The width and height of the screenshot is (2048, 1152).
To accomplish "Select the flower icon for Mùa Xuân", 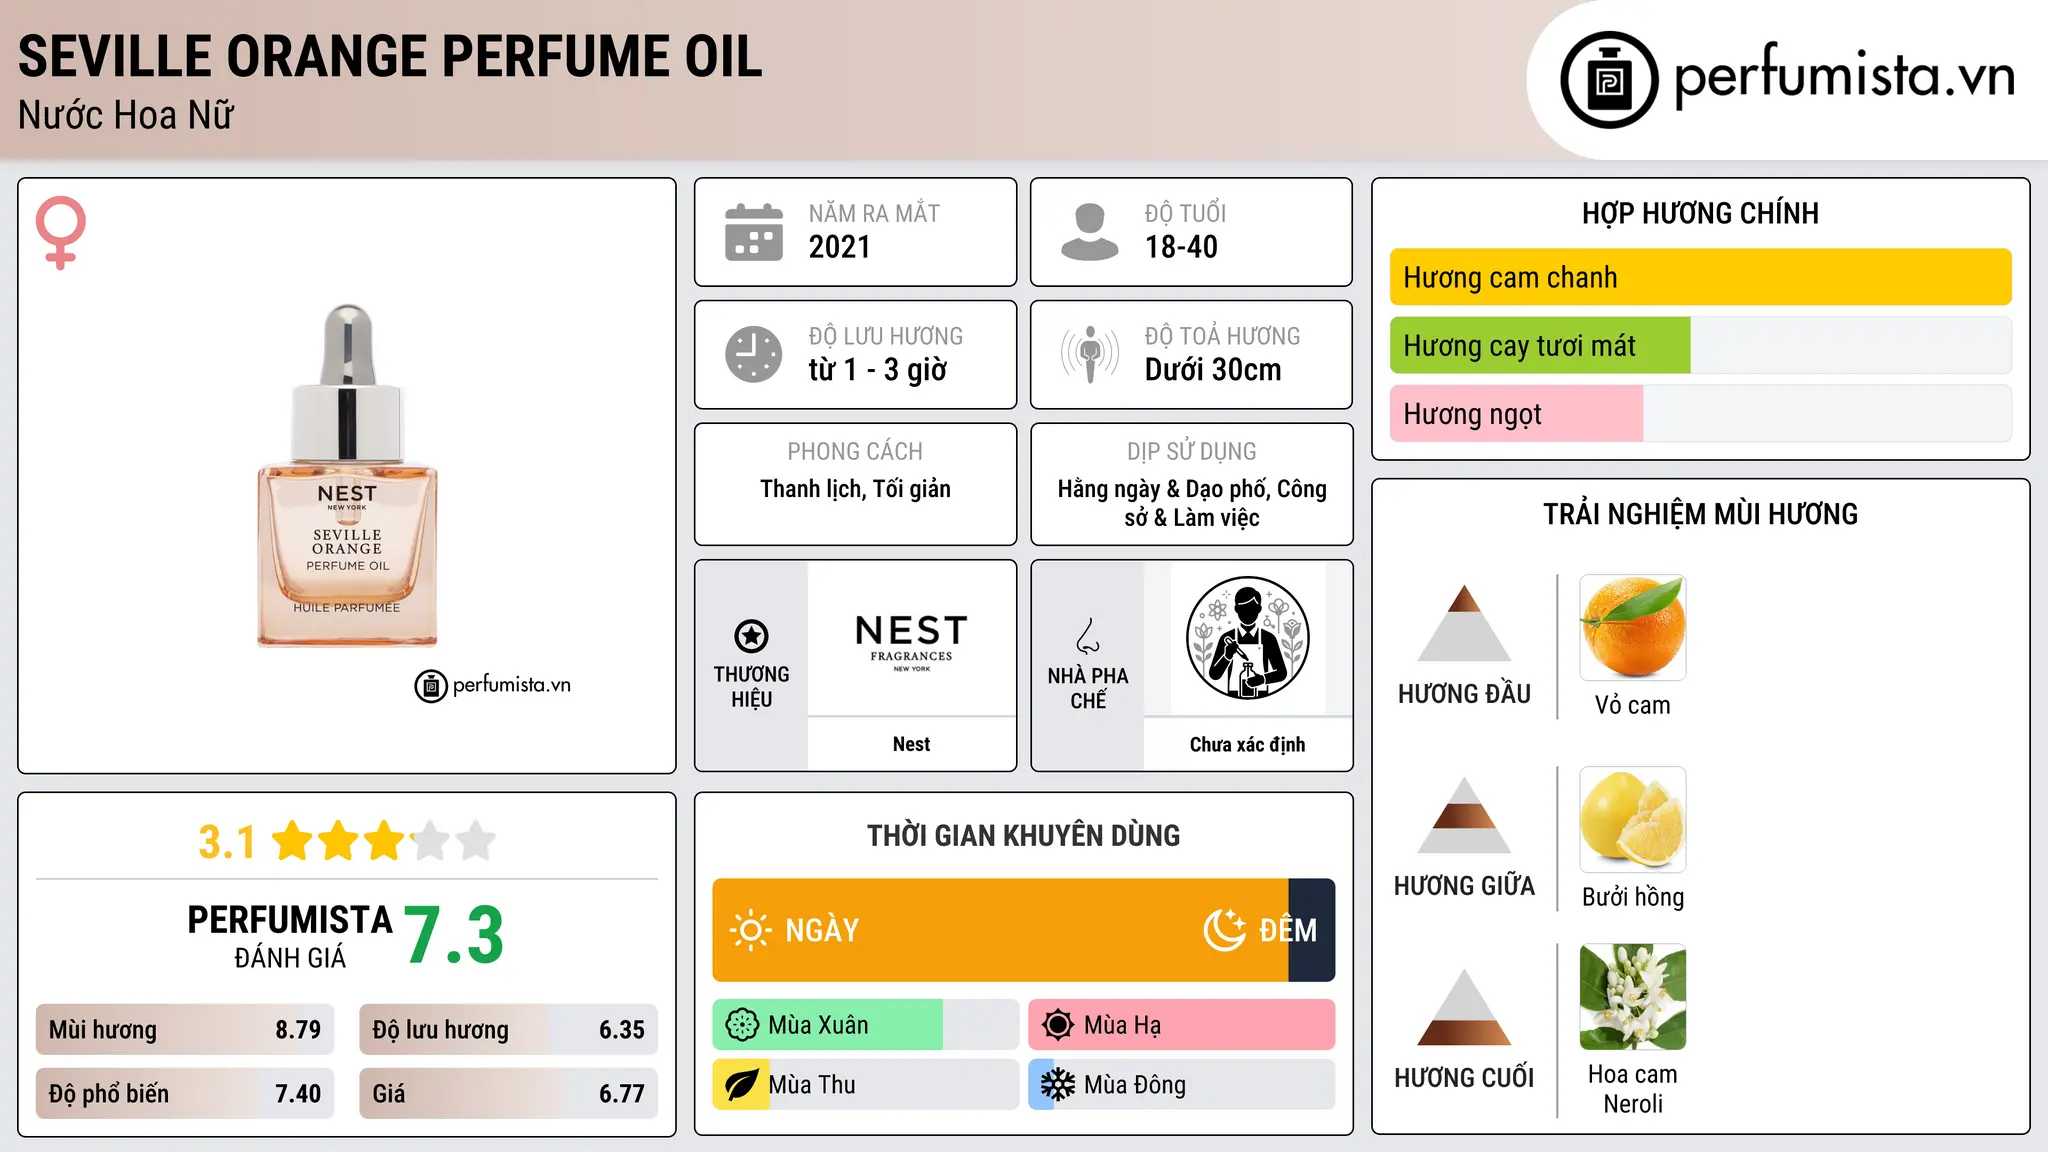I will (x=742, y=1025).
